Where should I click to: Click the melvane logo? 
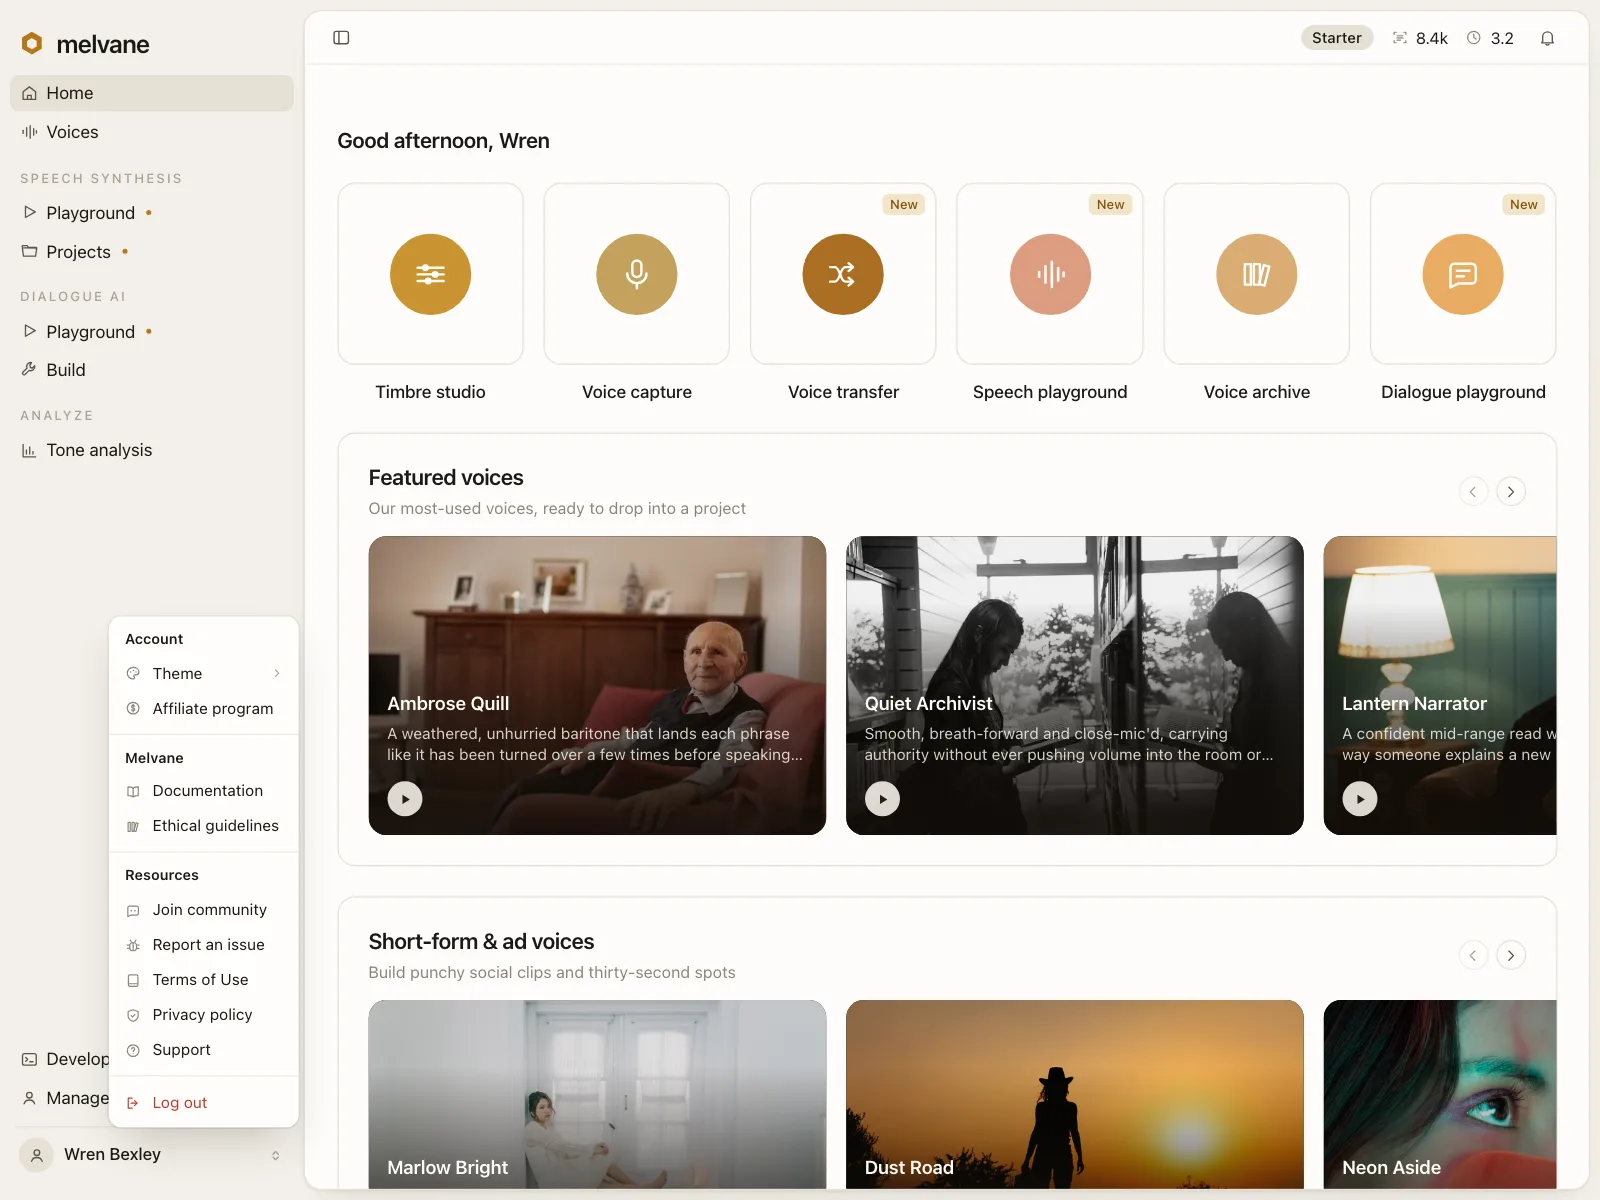85,44
